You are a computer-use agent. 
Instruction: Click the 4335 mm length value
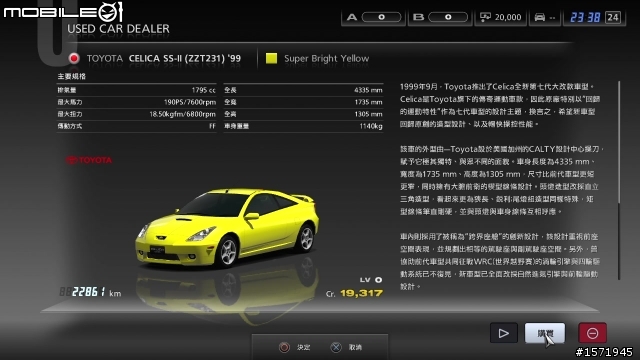(368, 90)
